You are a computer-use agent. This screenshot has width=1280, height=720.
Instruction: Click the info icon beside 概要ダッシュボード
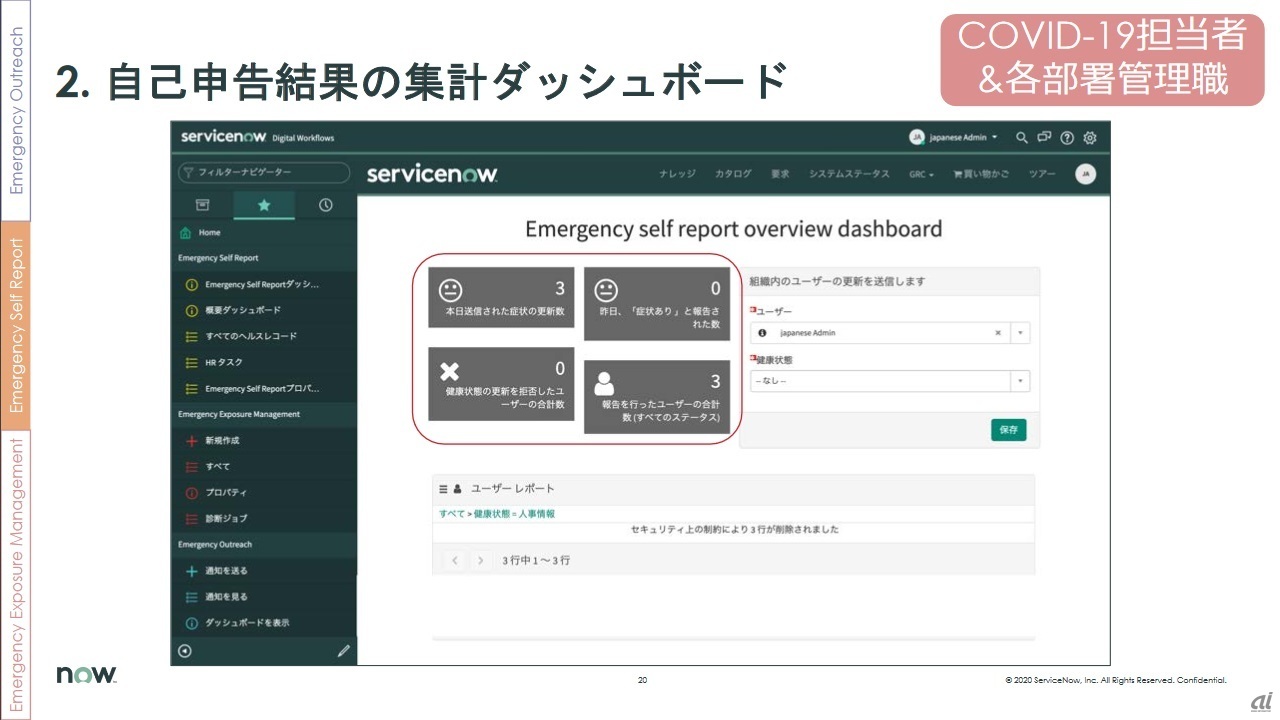[x=192, y=310]
